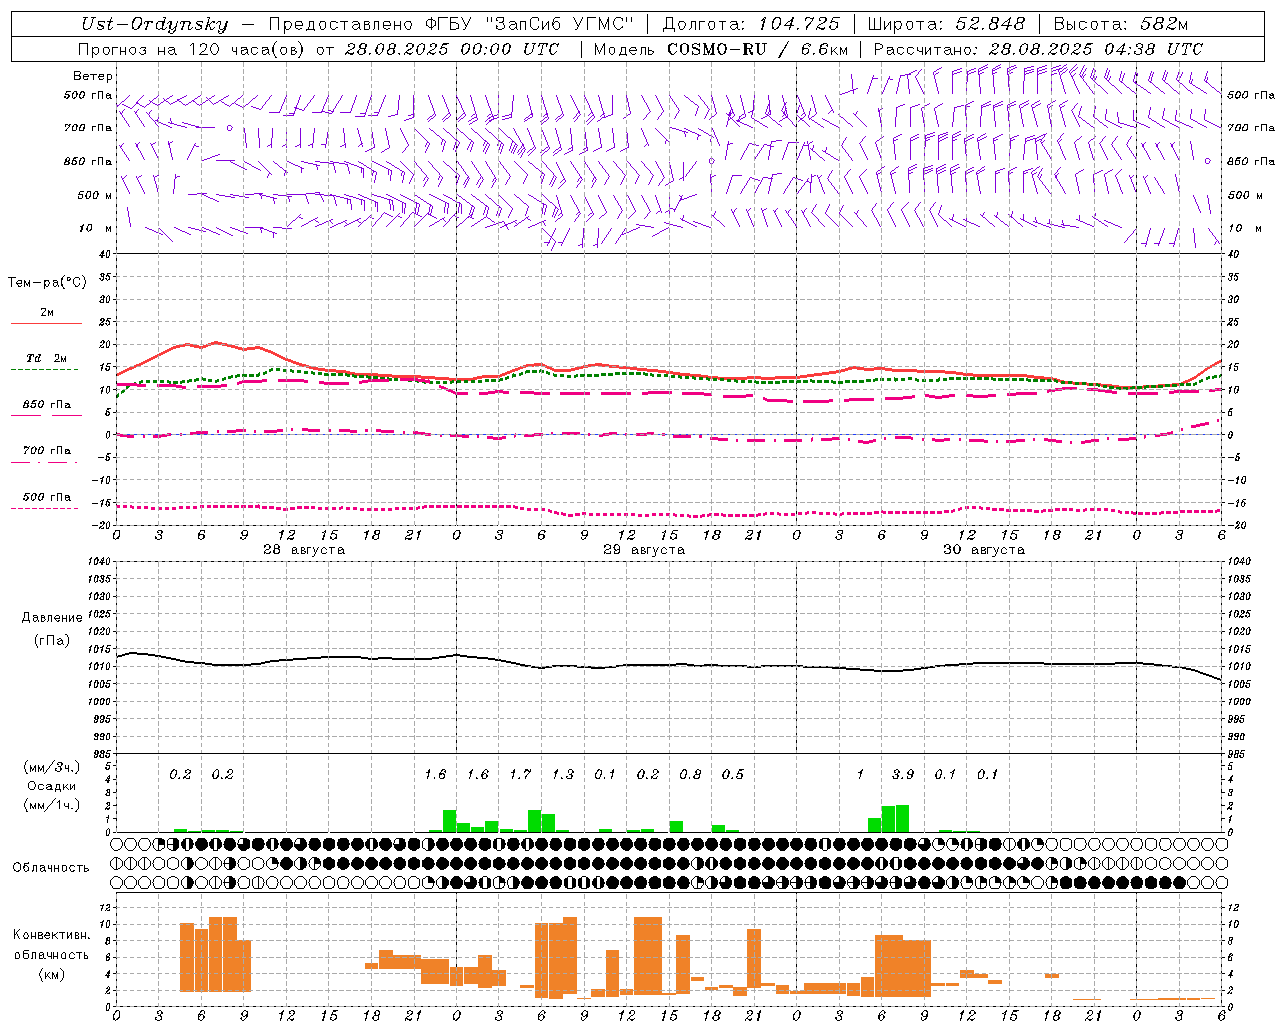The image size is (1280, 1024).
Task: Click the 3.9 precipitation total value
Action: point(903,774)
